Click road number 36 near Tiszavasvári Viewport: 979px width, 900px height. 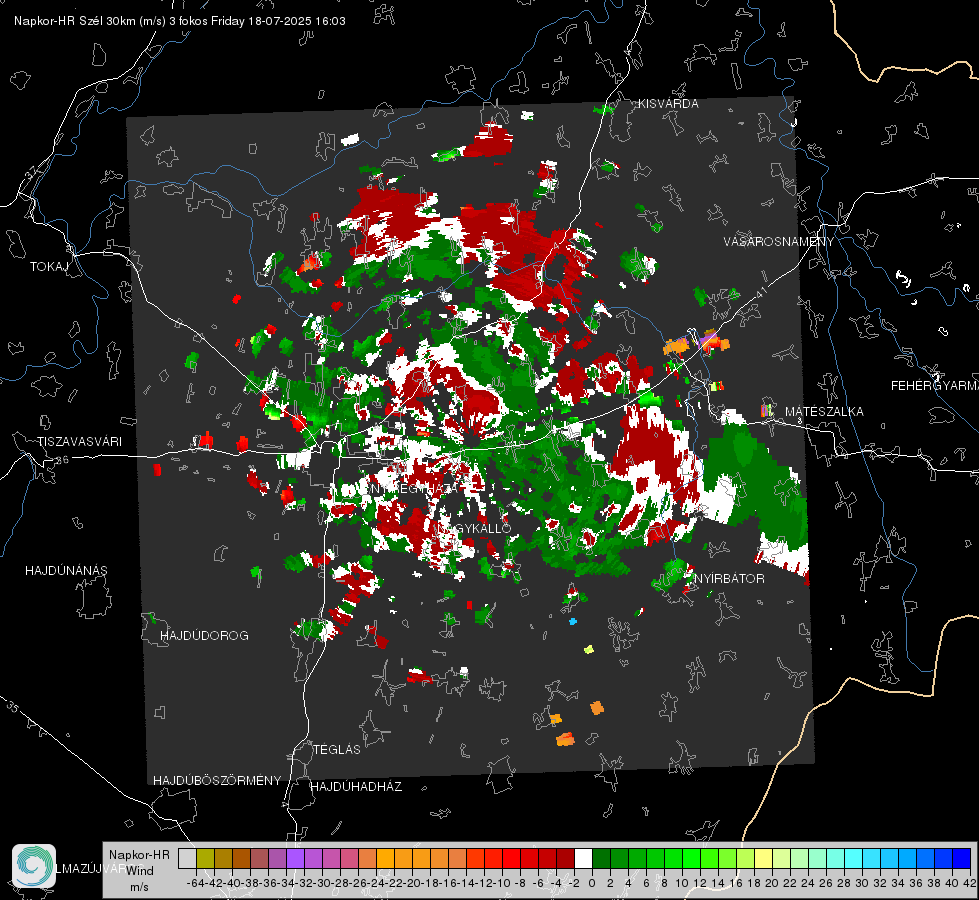click(x=62, y=460)
